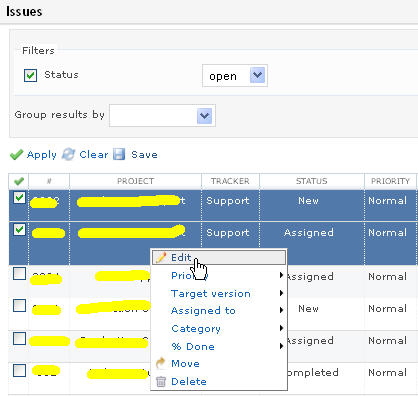Uncheck the New Support issue row checkbox

click(x=19, y=198)
